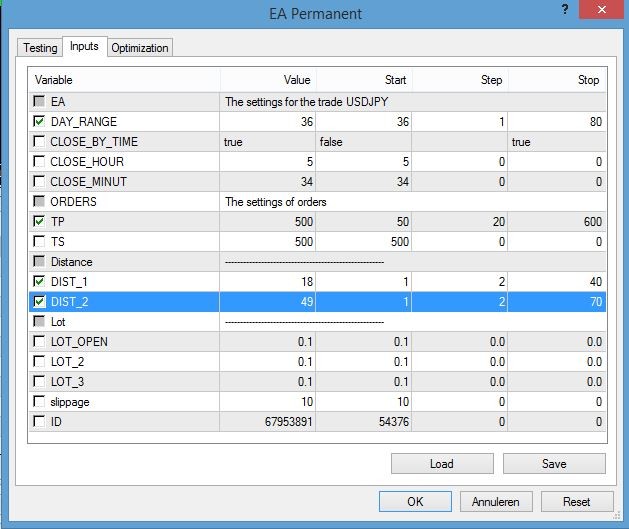Click the greyed EA row checkbox
This screenshot has height=529, width=629.
coord(39,101)
